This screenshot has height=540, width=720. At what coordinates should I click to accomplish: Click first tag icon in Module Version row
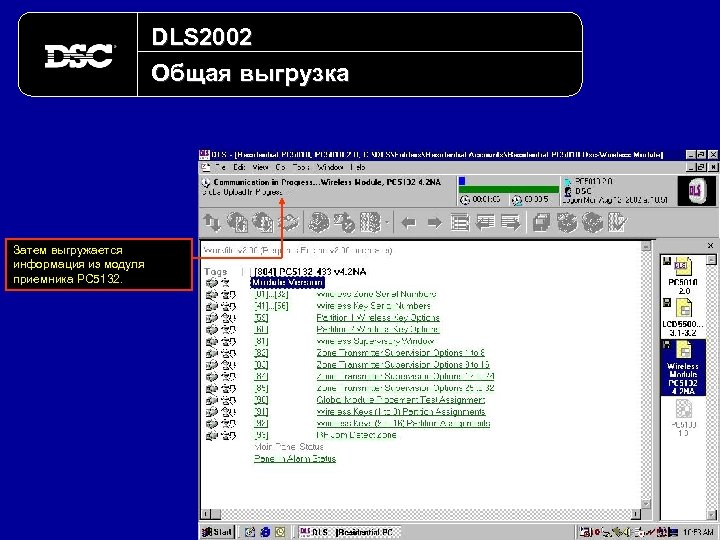211,283
